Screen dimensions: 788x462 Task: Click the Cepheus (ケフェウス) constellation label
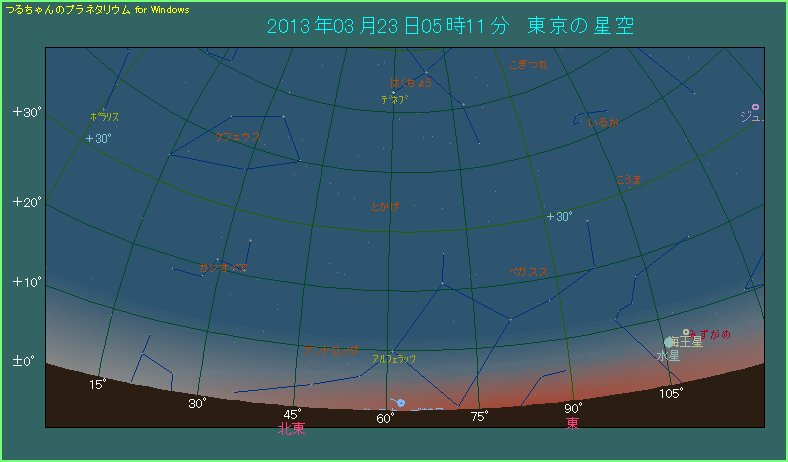pos(238,137)
